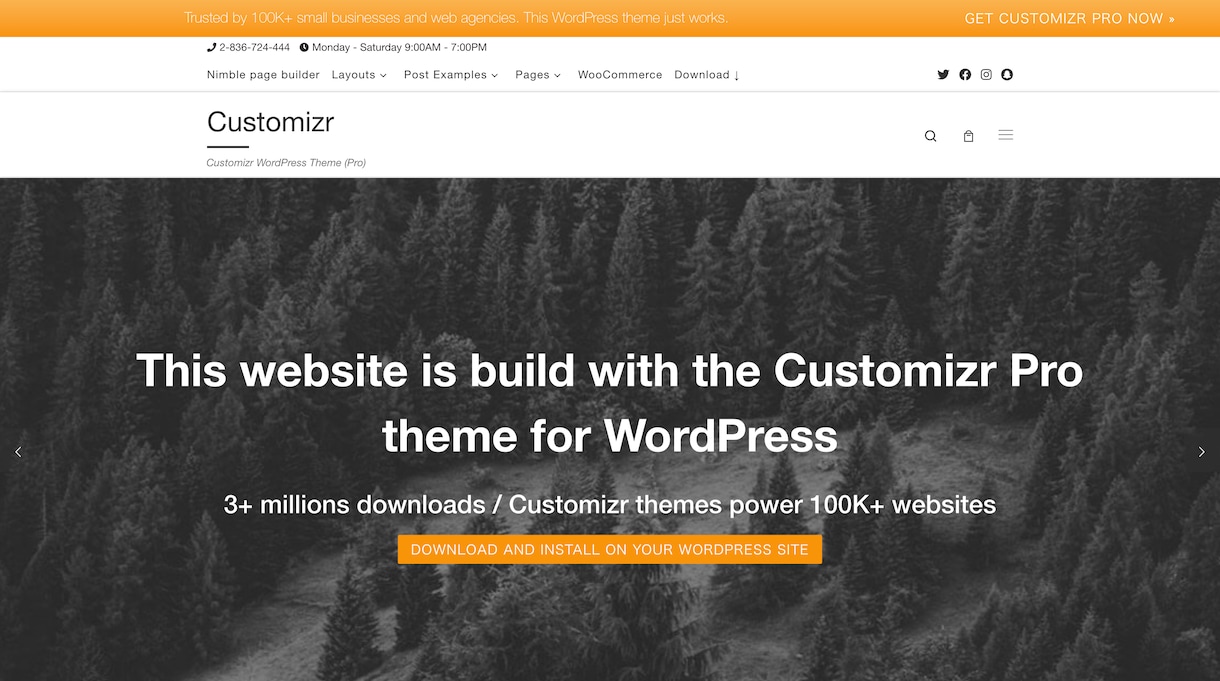Click the Customizr site title
Image resolution: width=1220 pixels, height=681 pixels.
(x=270, y=121)
